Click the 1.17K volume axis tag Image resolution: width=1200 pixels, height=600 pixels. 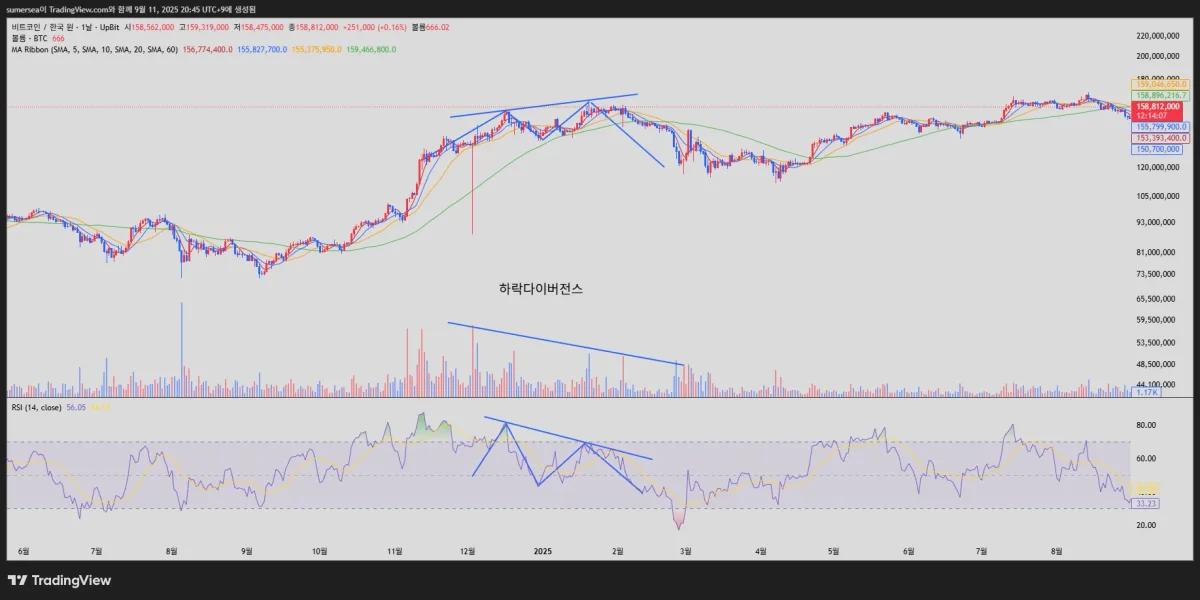pos(1145,393)
